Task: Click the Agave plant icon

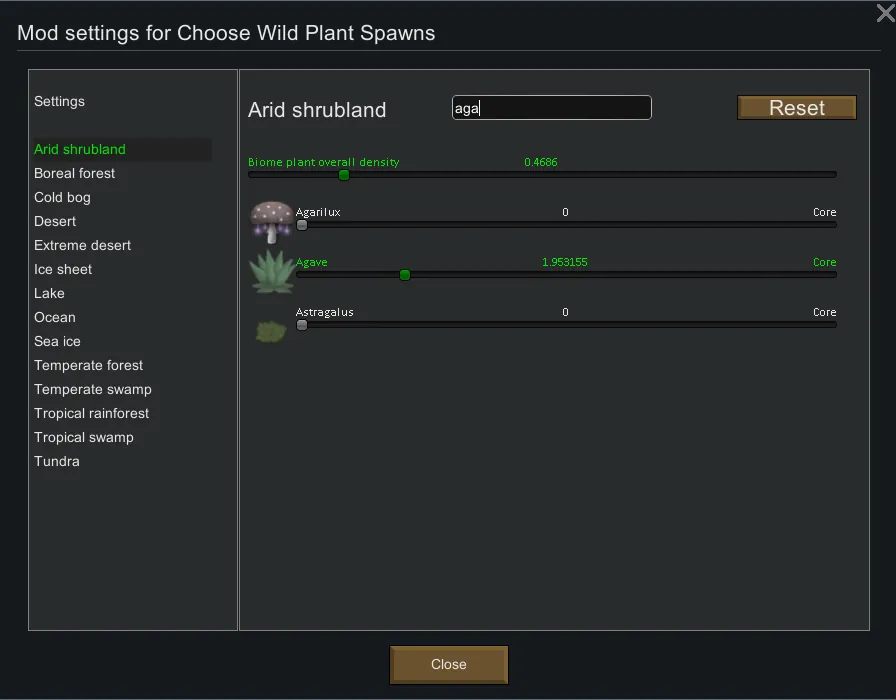Action: pyautogui.click(x=271, y=271)
